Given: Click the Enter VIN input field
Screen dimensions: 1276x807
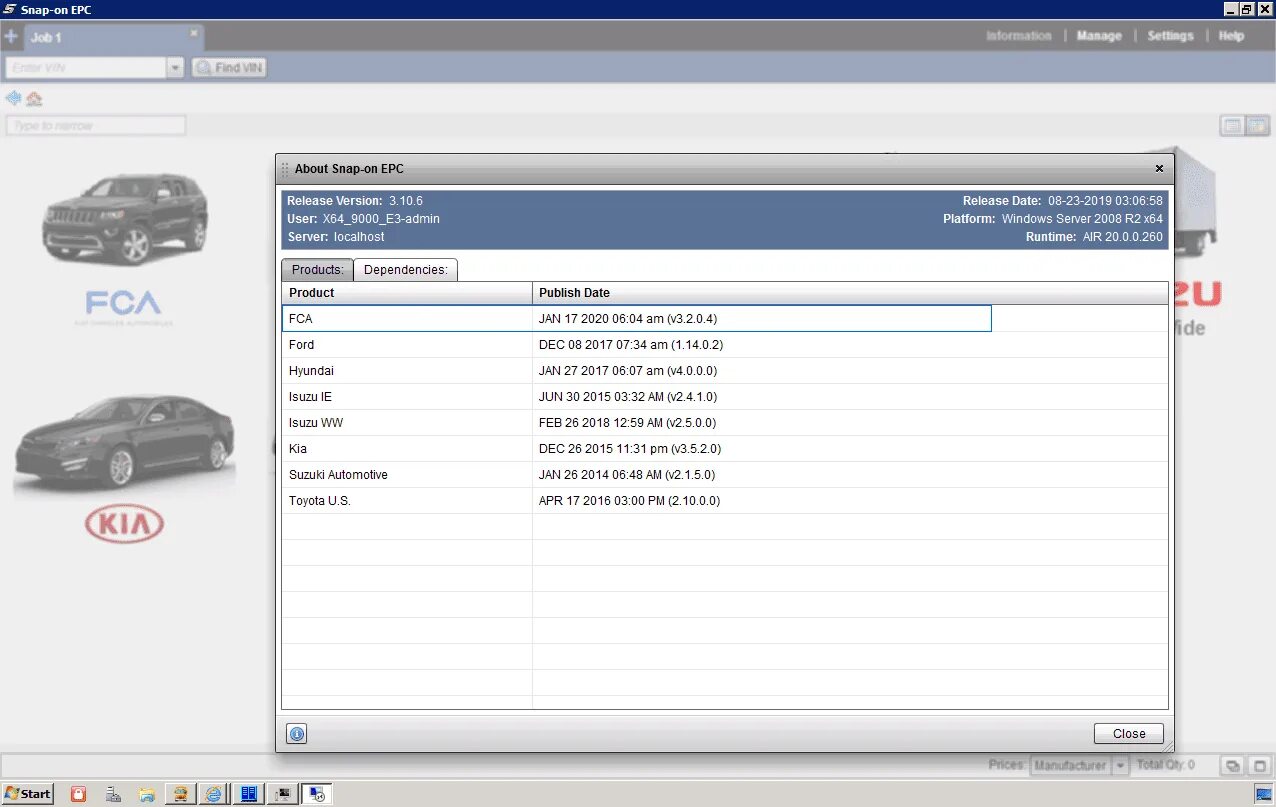Looking at the screenshot, I should click(86, 68).
